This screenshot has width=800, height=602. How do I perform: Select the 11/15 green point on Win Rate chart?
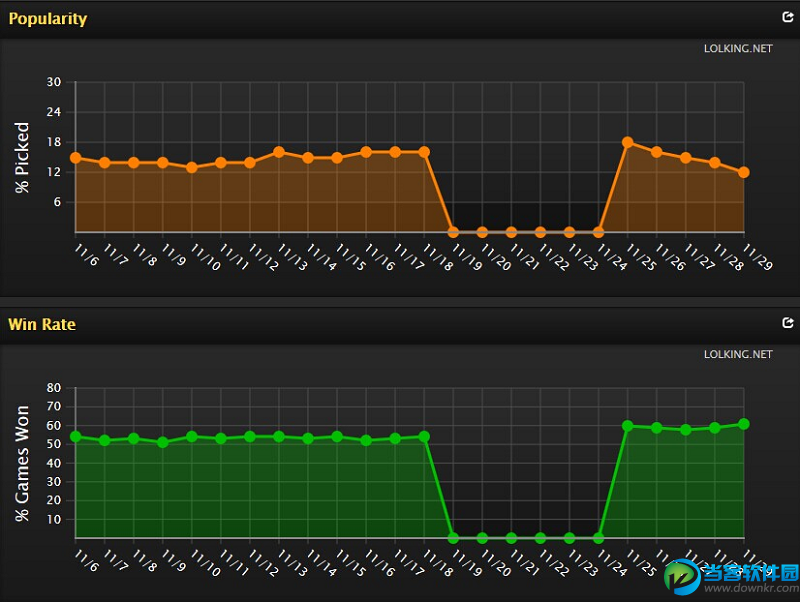coord(337,437)
